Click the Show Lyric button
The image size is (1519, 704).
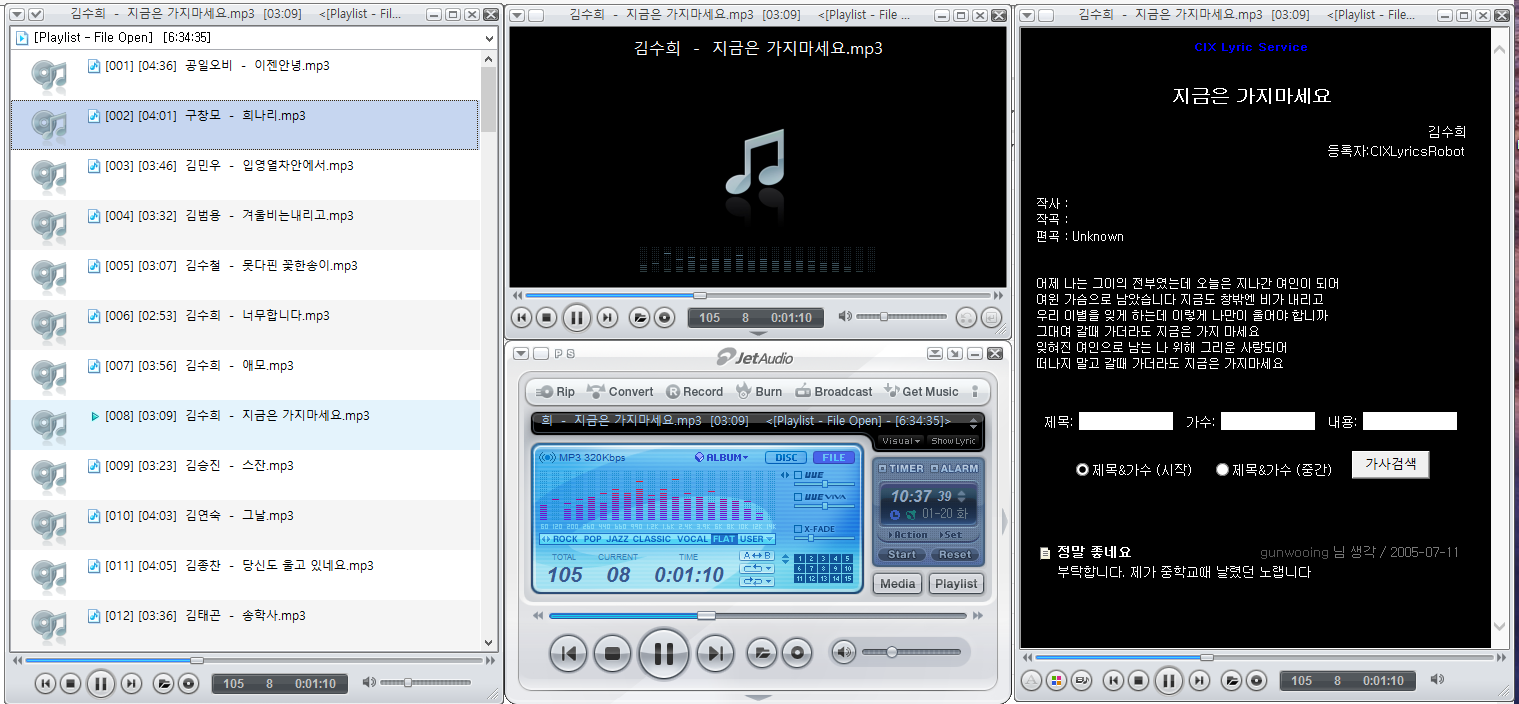(952, 440)
